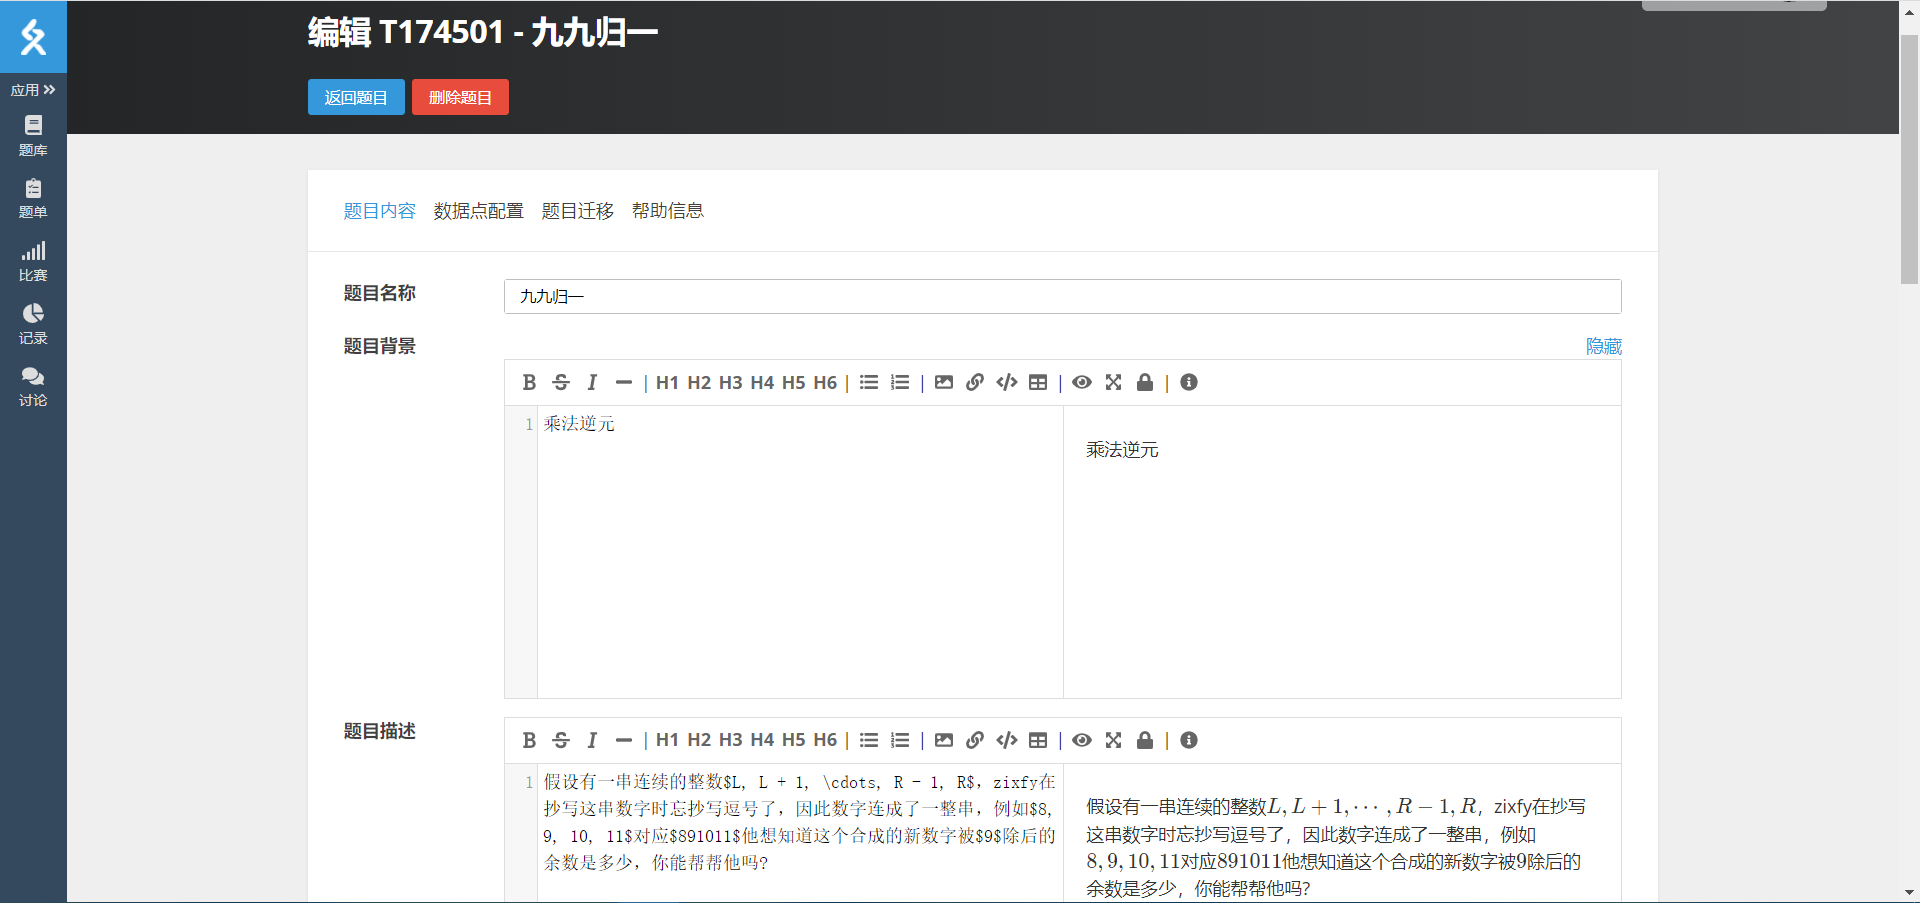Apply H4 heading in 题目背景 editor
This screenshot has height=903, width=1920.
(762, 382)
